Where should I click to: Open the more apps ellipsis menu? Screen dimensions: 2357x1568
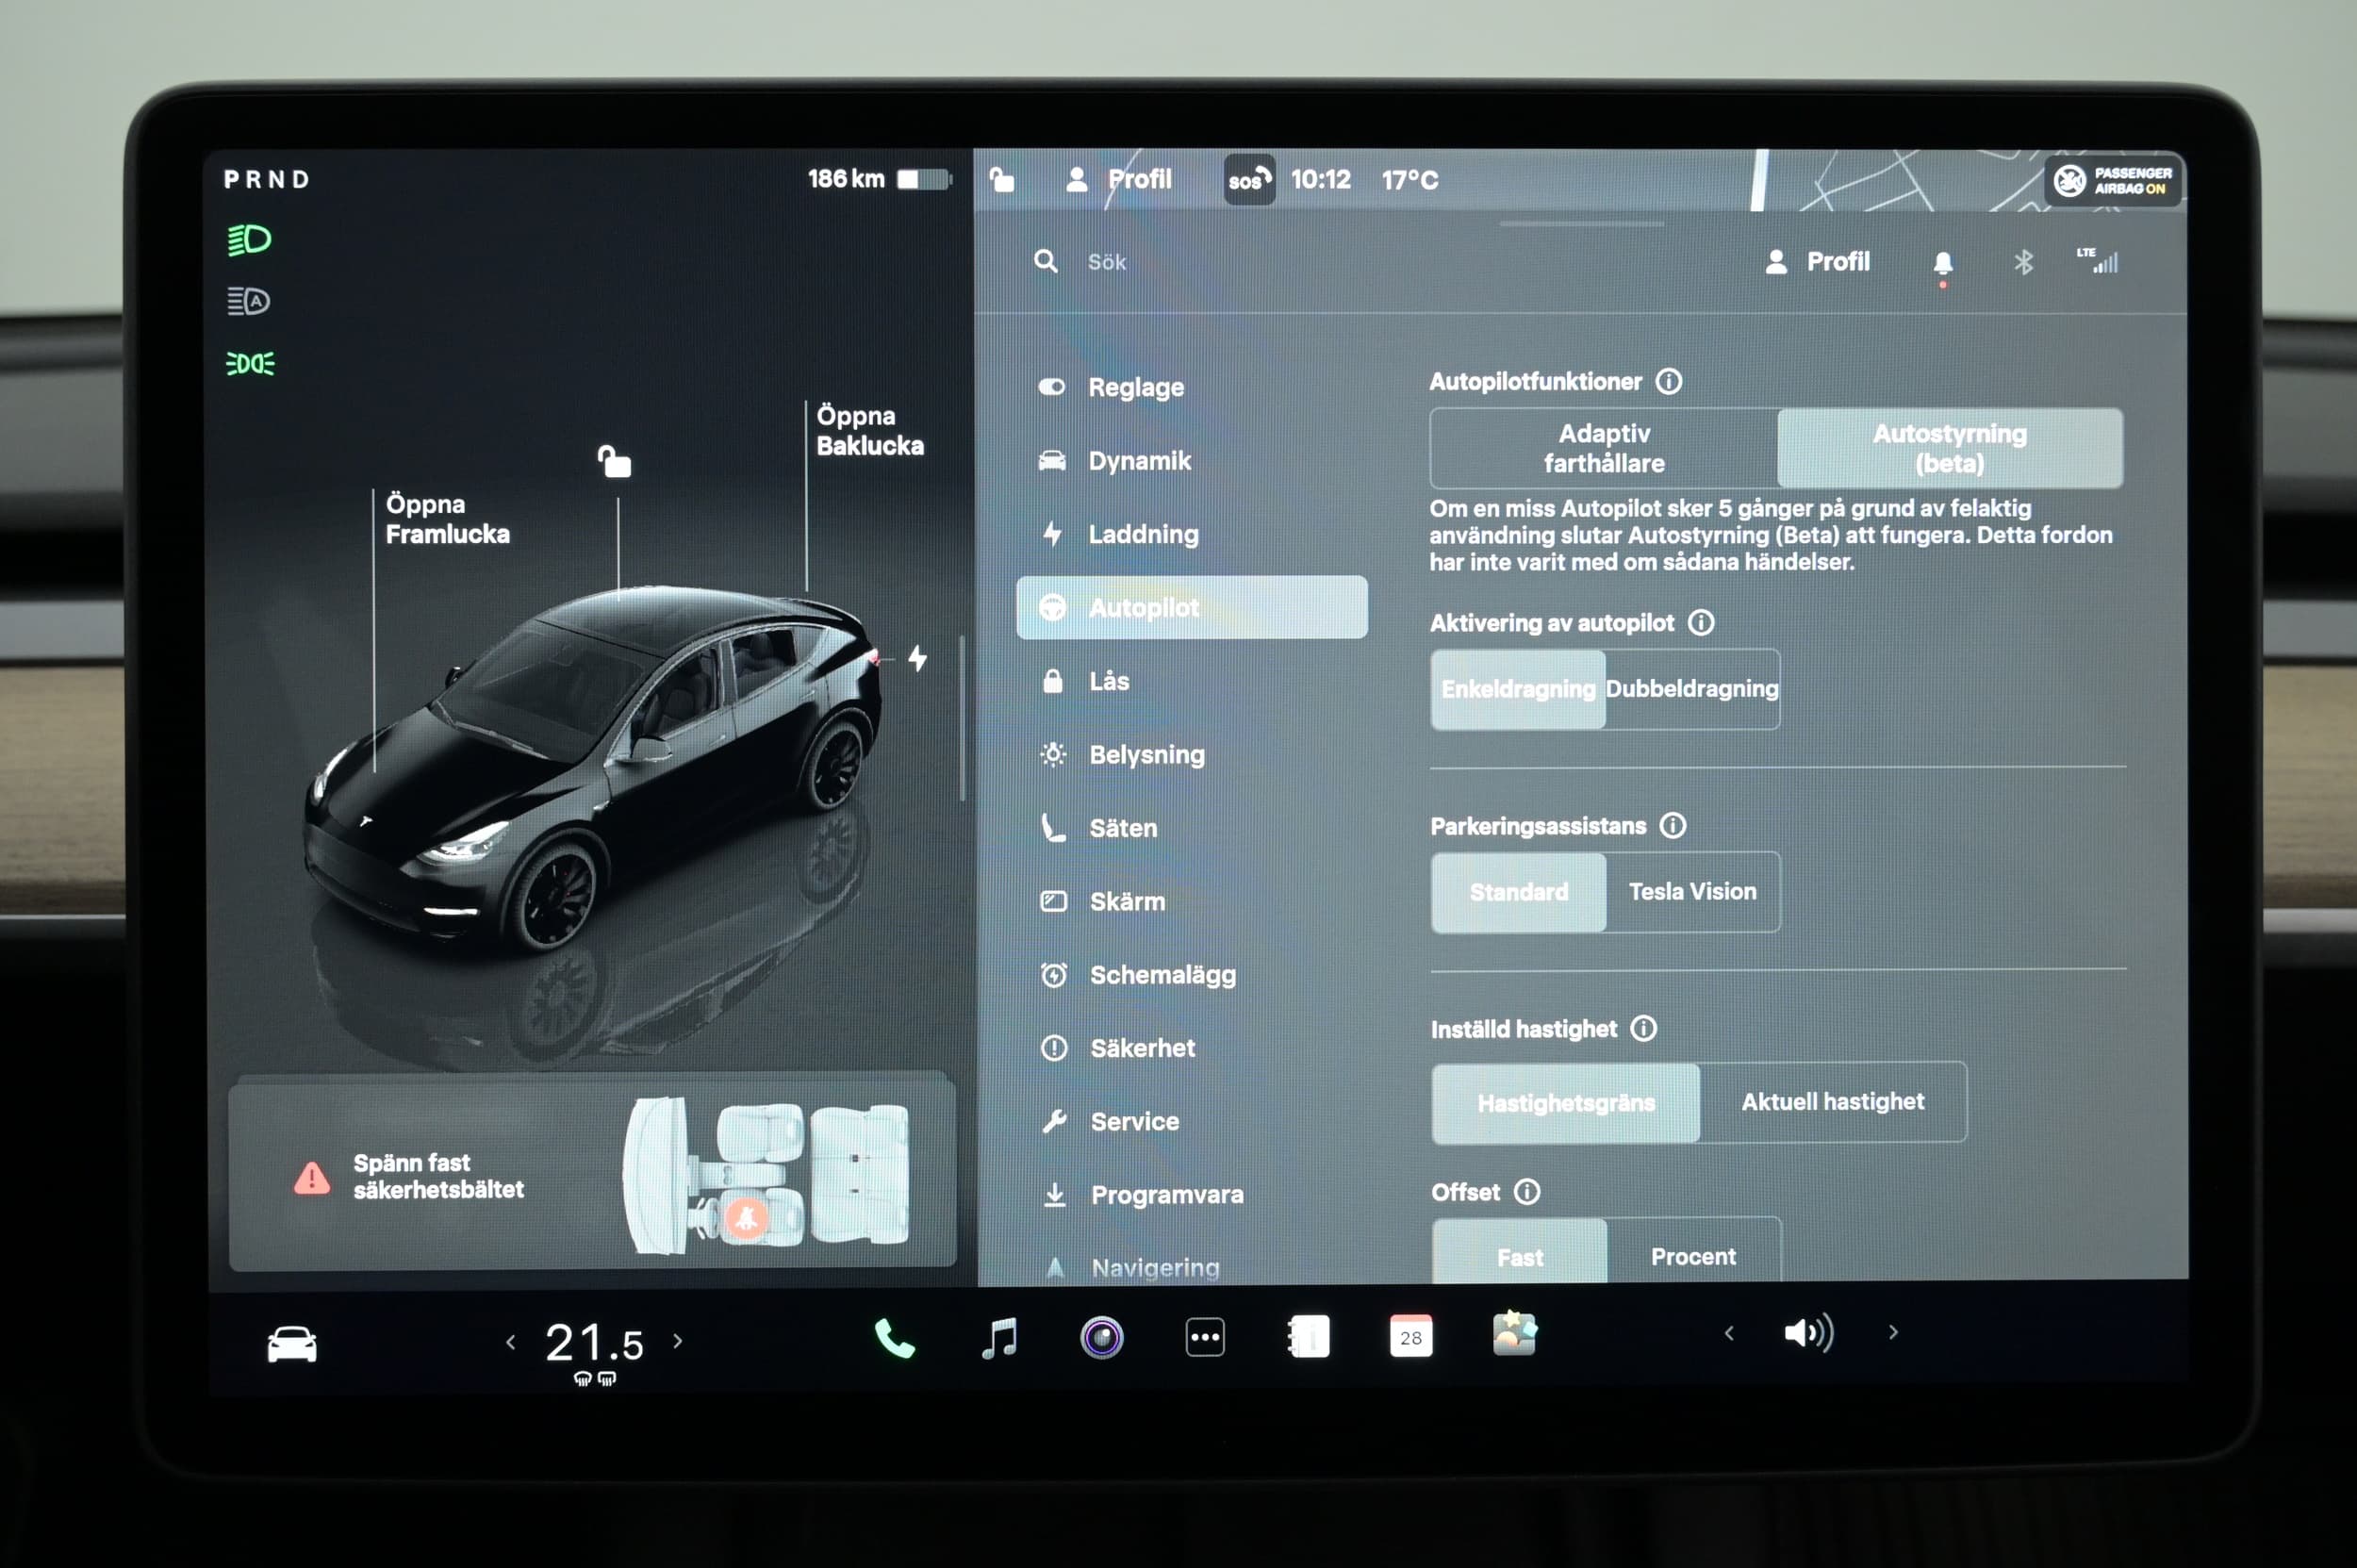click(x=1205, y=1338)
